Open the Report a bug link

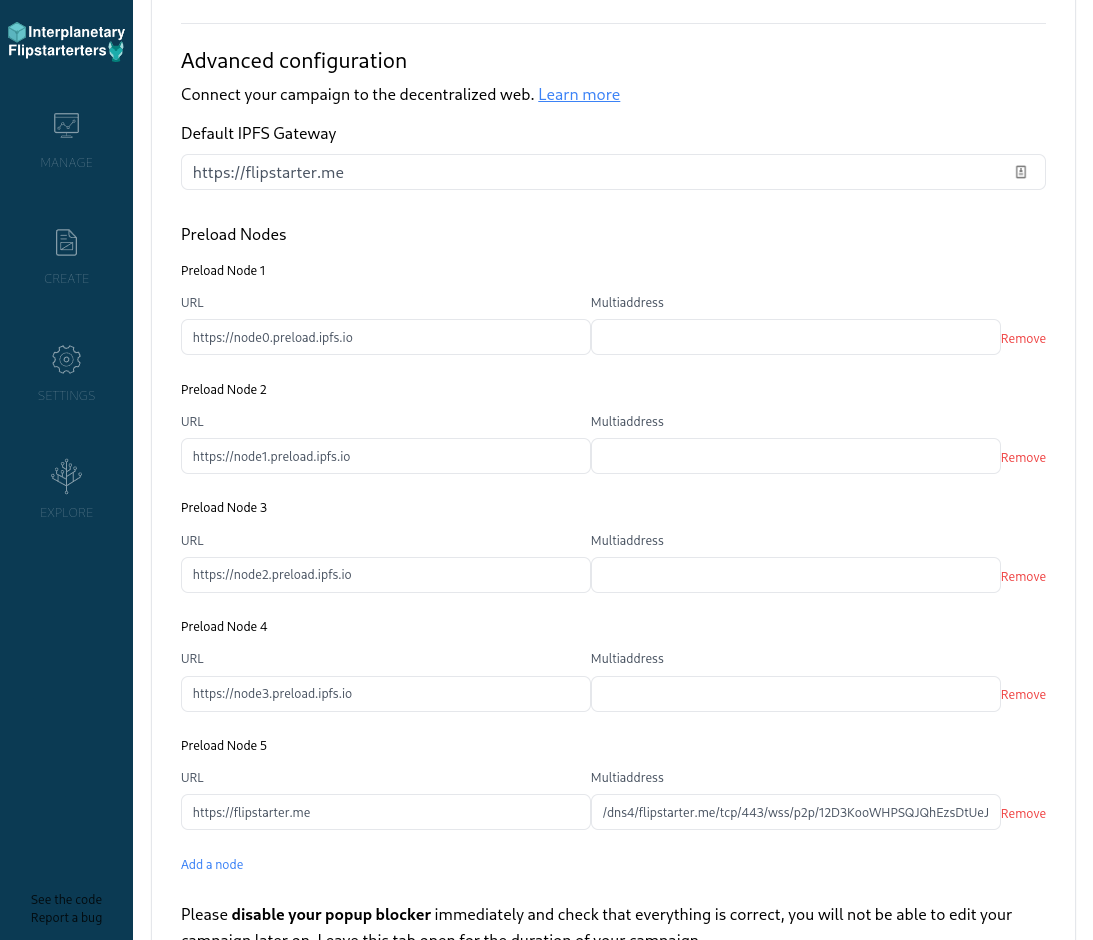[x=66, y=918]
